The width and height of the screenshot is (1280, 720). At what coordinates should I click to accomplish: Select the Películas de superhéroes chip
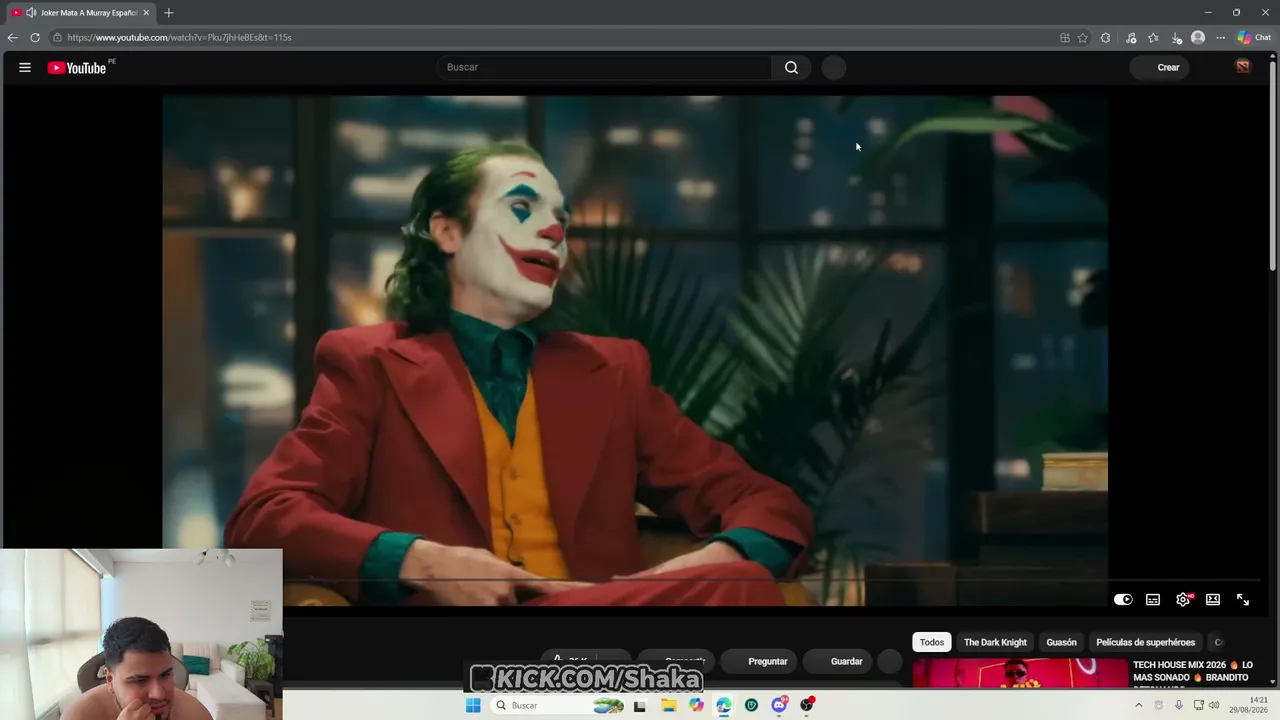(1145, 642)
